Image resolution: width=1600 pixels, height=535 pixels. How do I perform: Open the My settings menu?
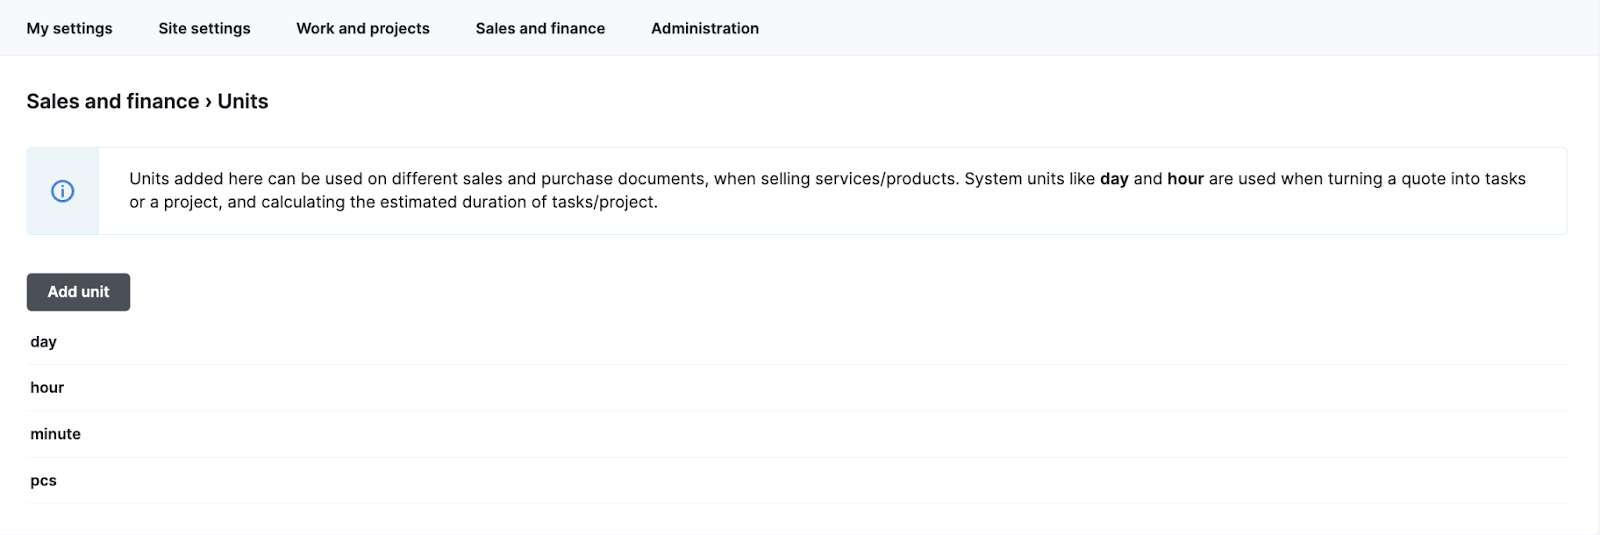point(69,28)
